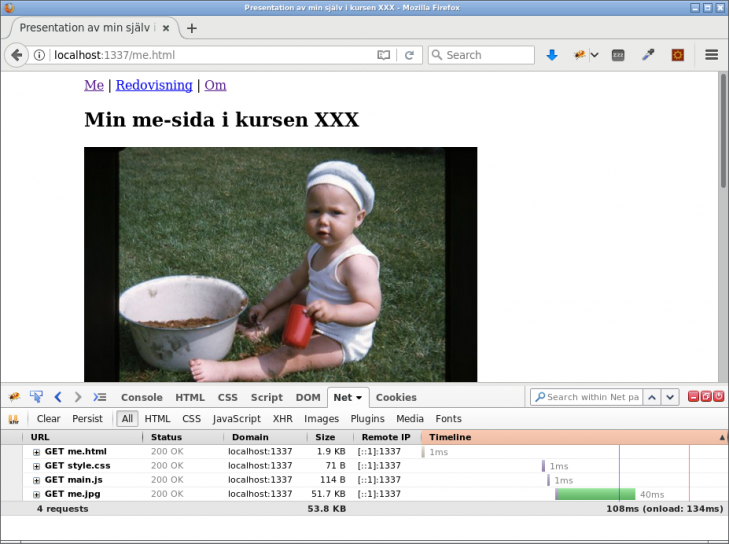This screenshot has width=729, height=544.
Task: Jump to next Net search match arrow
Action: pyautogui.click(x=670, y=397)
